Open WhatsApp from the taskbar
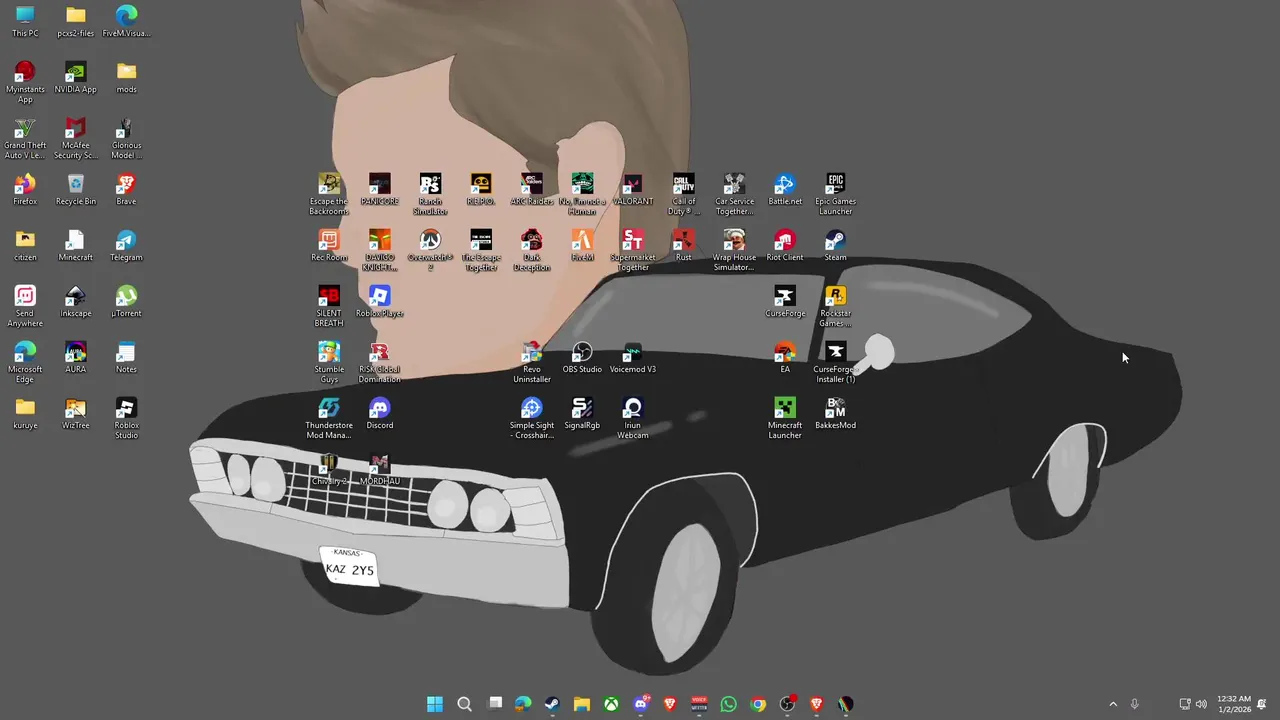1280x720 pixels. pos(728,704)
